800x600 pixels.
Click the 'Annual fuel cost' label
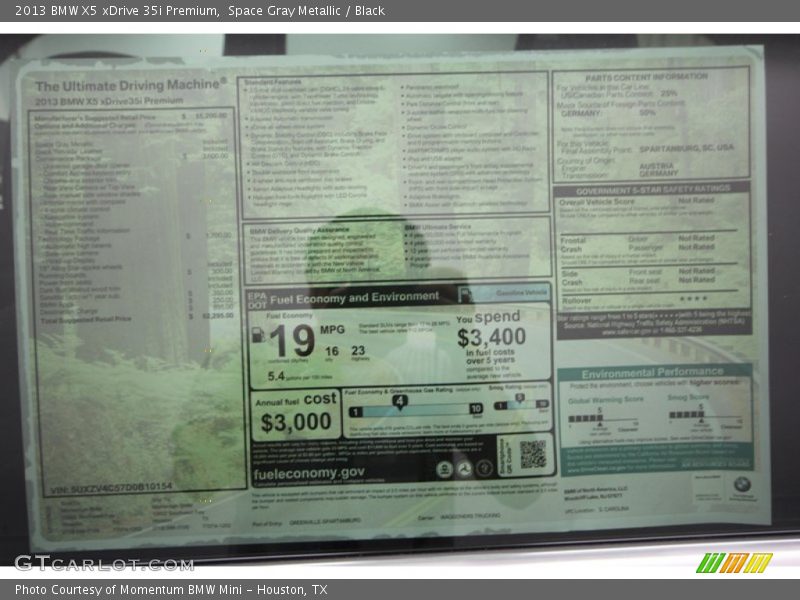[296, 399]
